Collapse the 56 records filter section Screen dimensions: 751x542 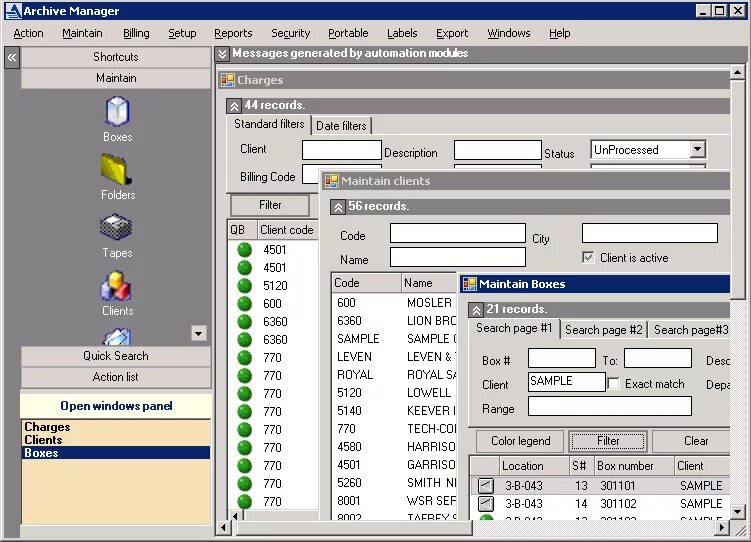(338, 207)
